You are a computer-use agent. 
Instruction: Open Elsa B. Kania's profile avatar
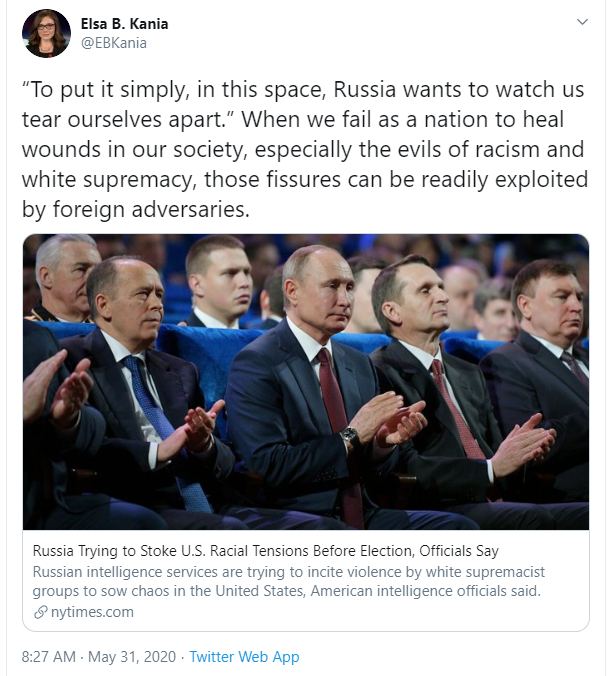pyautogui.click(x=46, y=34)
